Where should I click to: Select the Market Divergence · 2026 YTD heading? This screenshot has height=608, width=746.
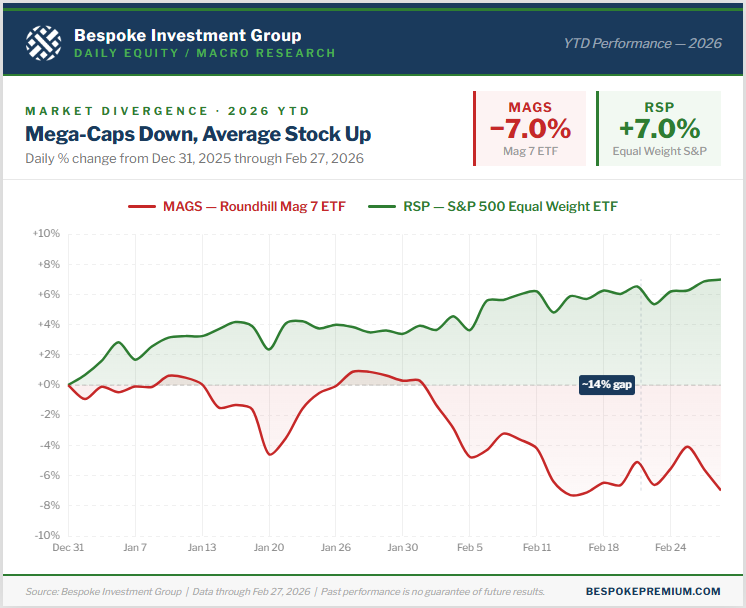(166, 110)
